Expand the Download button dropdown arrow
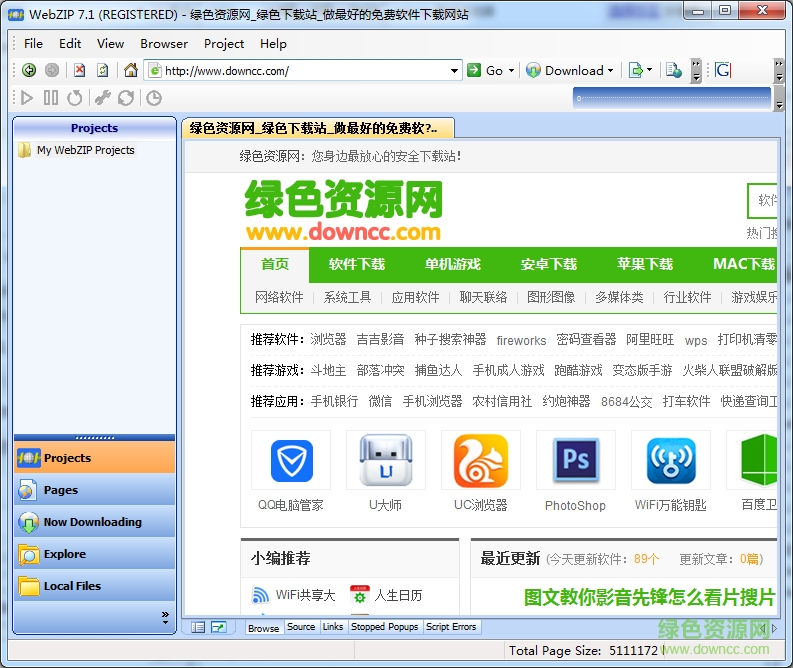The width and height of the screenshot is (793, 668). coord(610,71)
